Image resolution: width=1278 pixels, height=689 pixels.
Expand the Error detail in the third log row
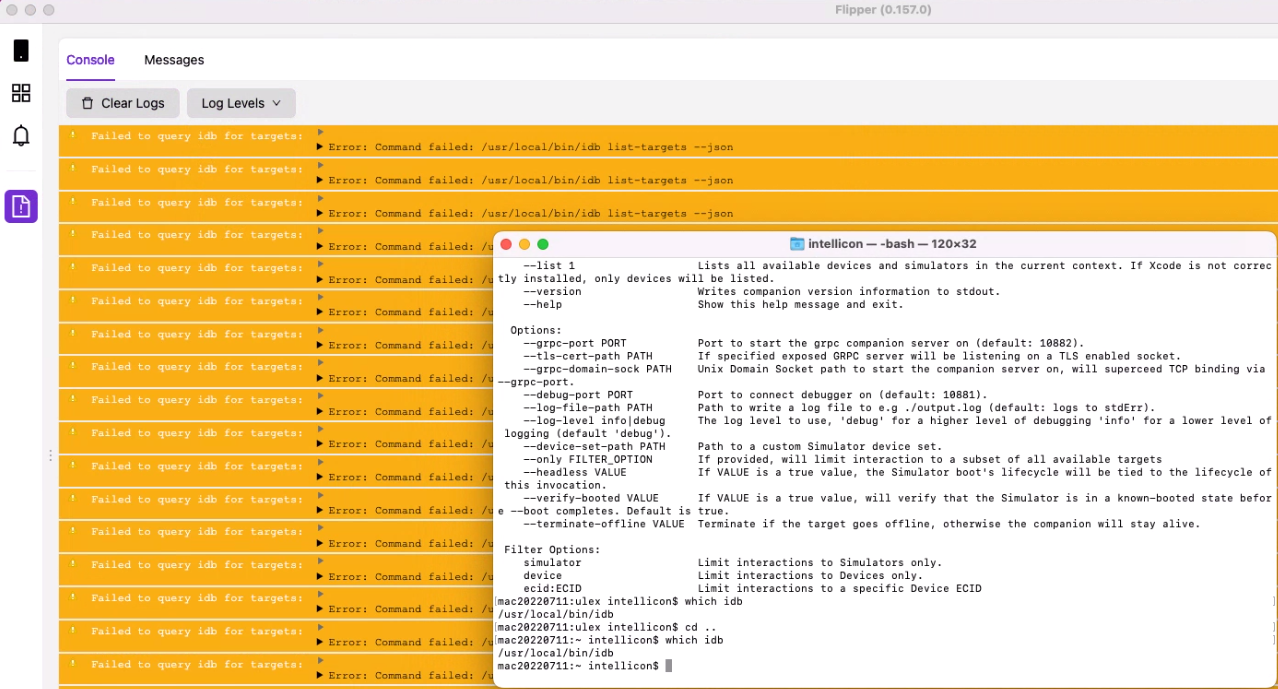click(x=320, y=213)
